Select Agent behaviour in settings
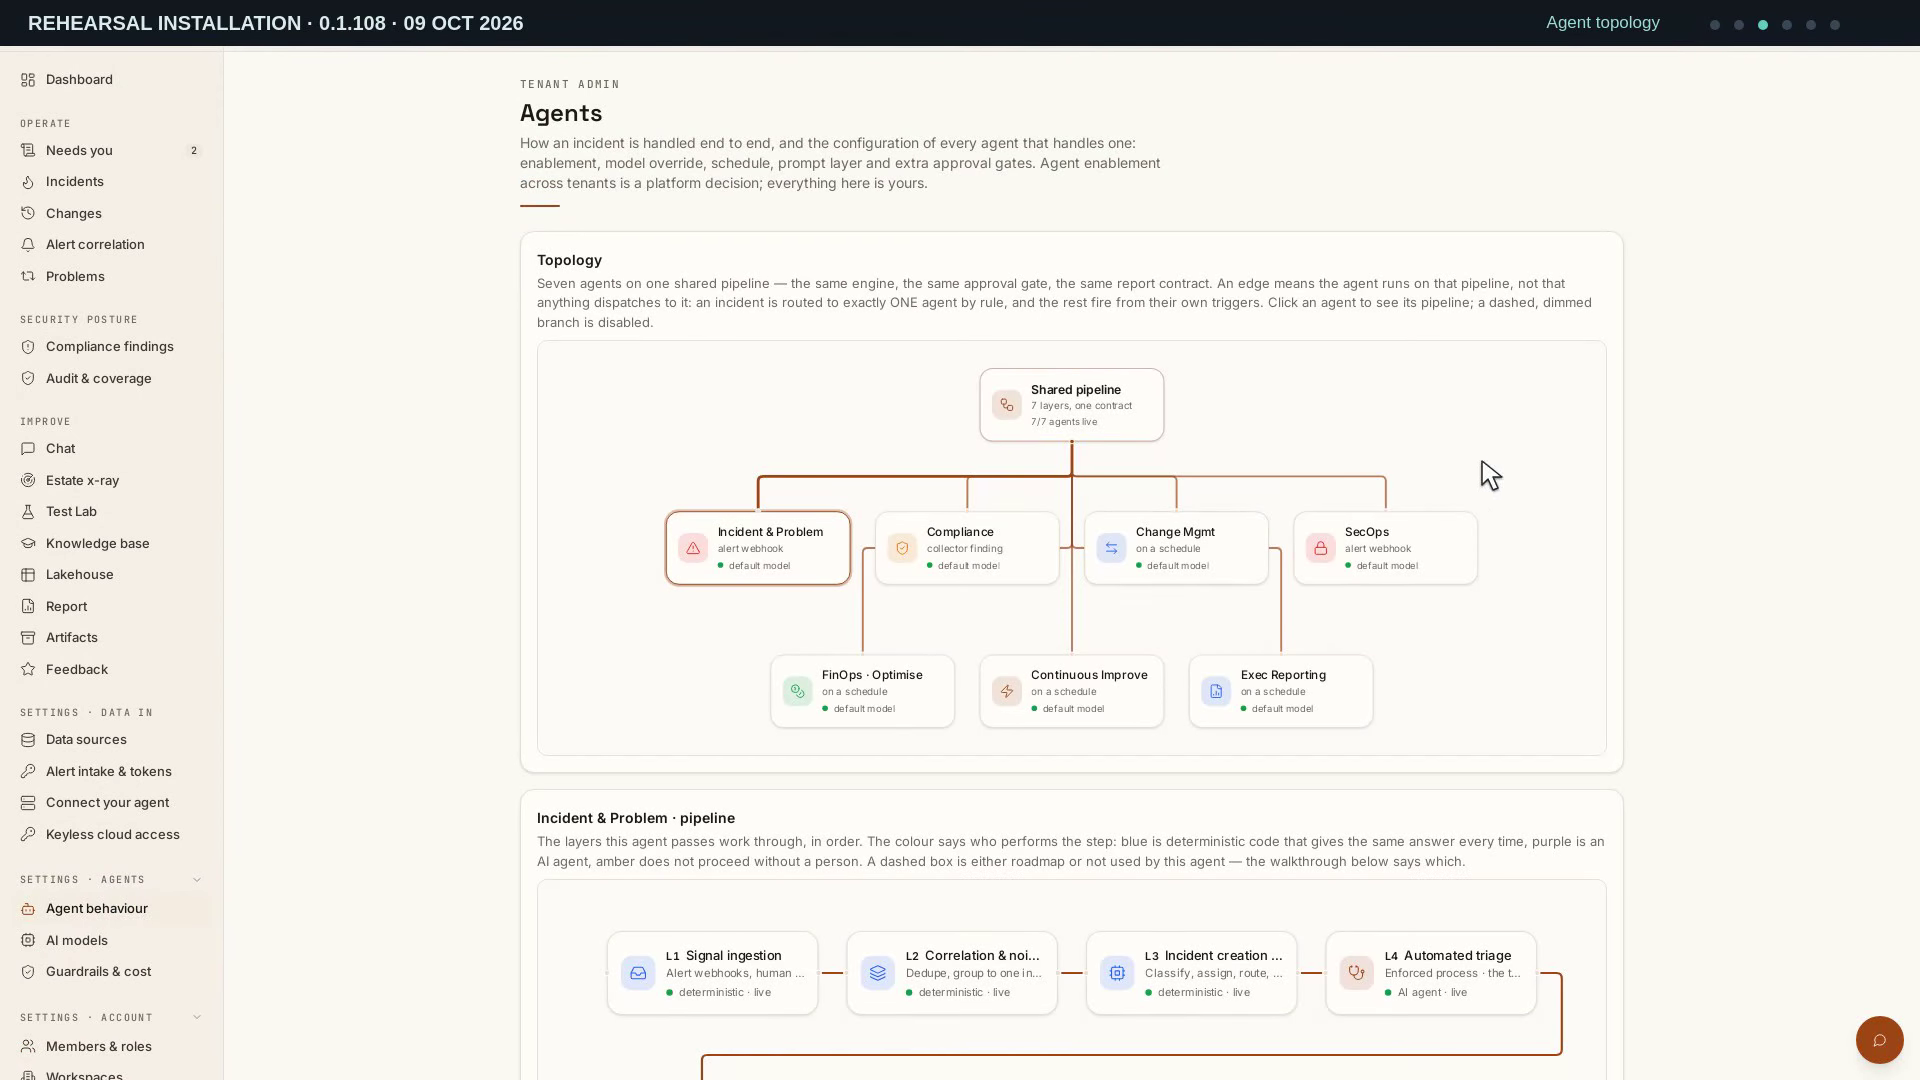This screenshot has width=1920, height=1080. (x=111, y=909)
